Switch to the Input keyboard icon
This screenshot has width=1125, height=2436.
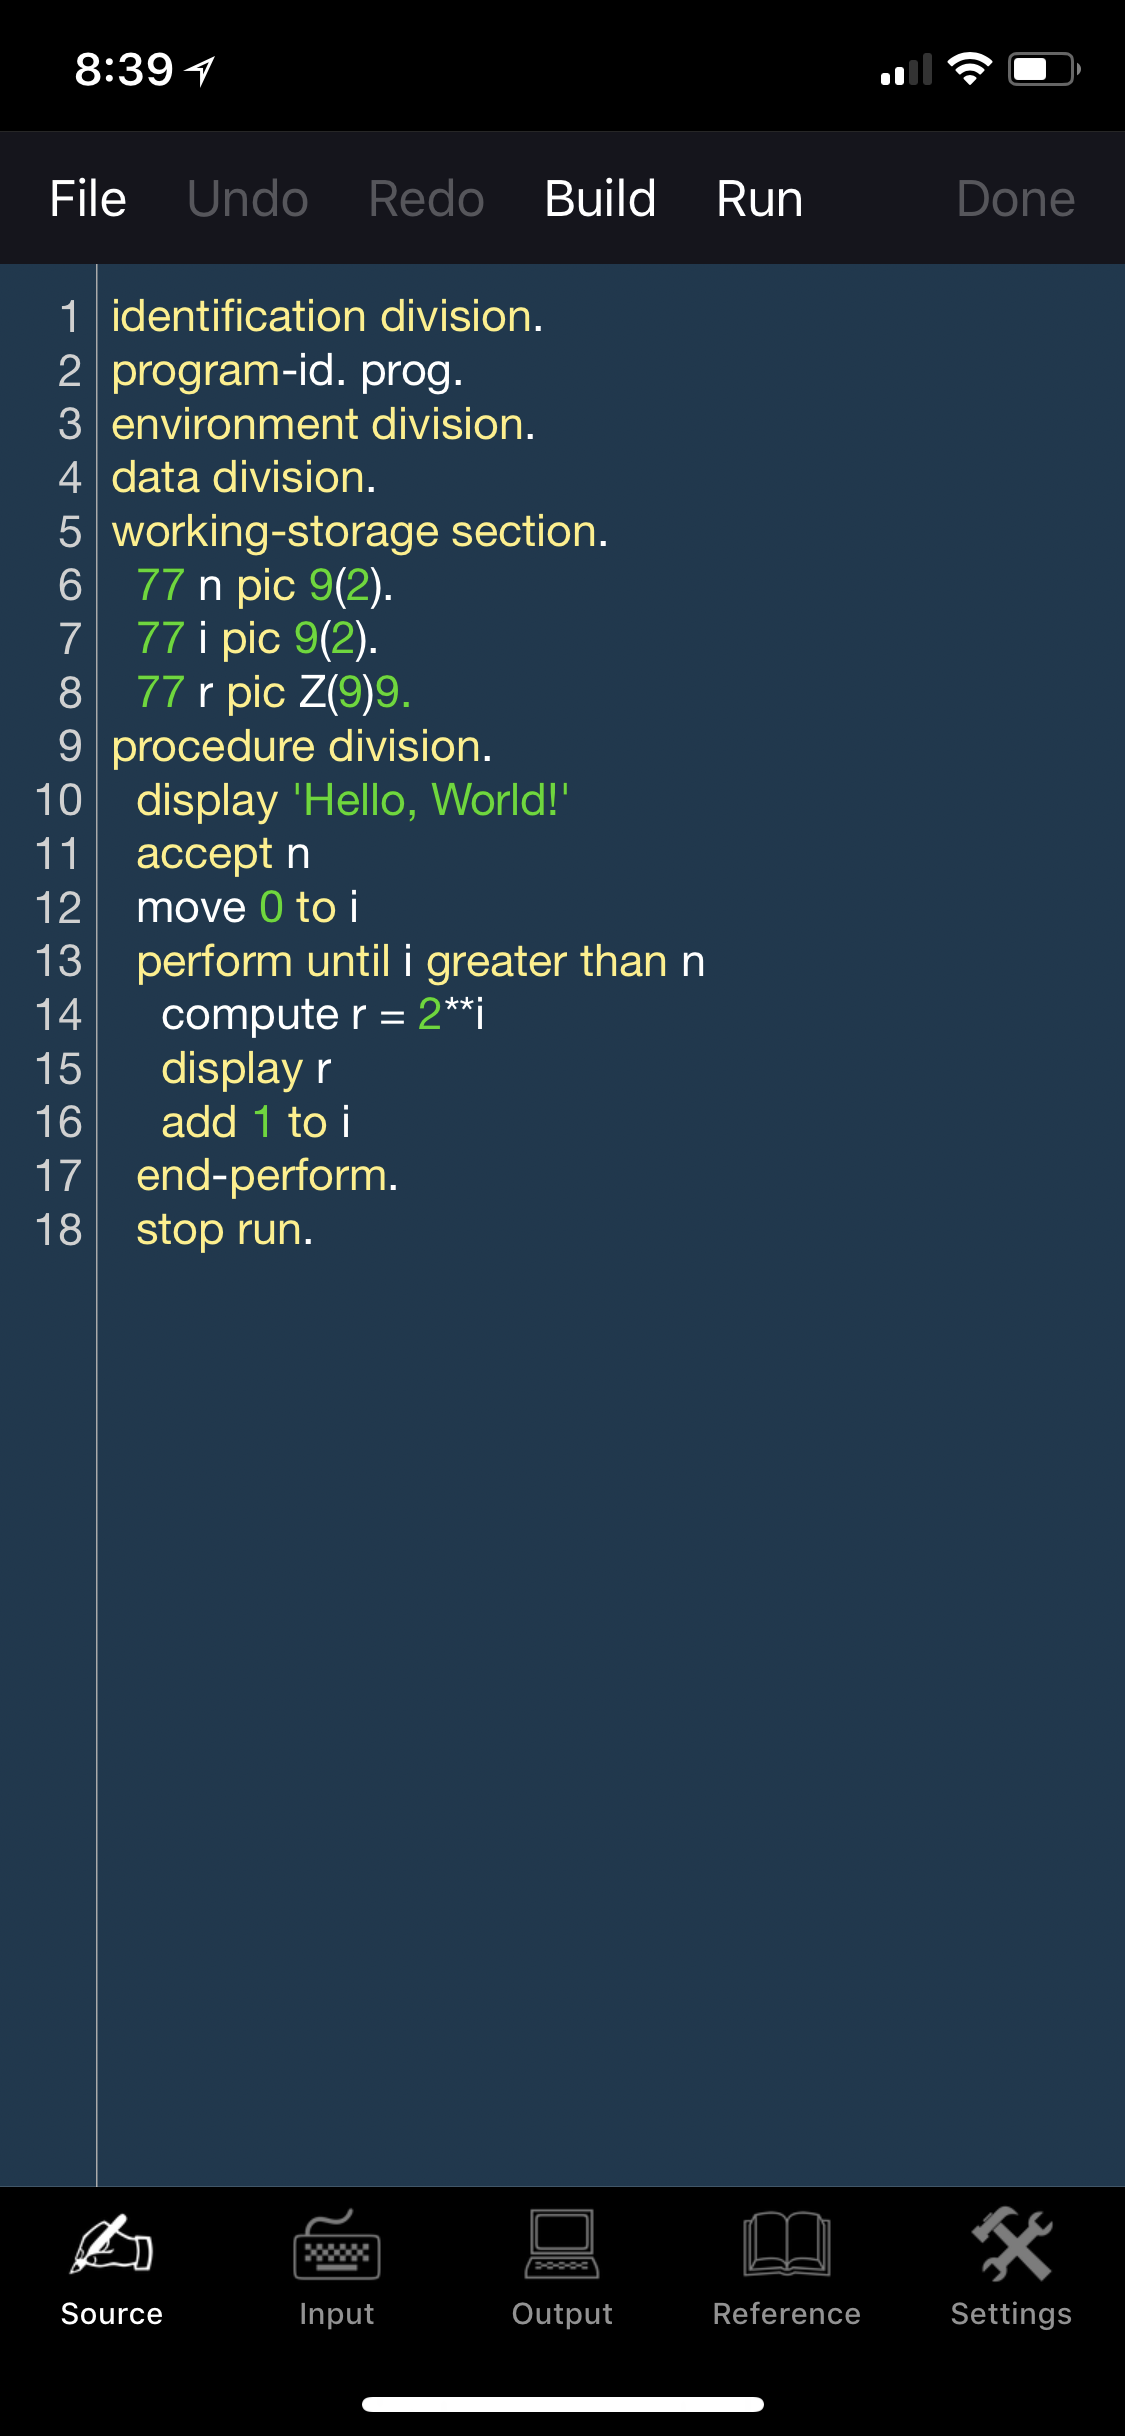336,2246
